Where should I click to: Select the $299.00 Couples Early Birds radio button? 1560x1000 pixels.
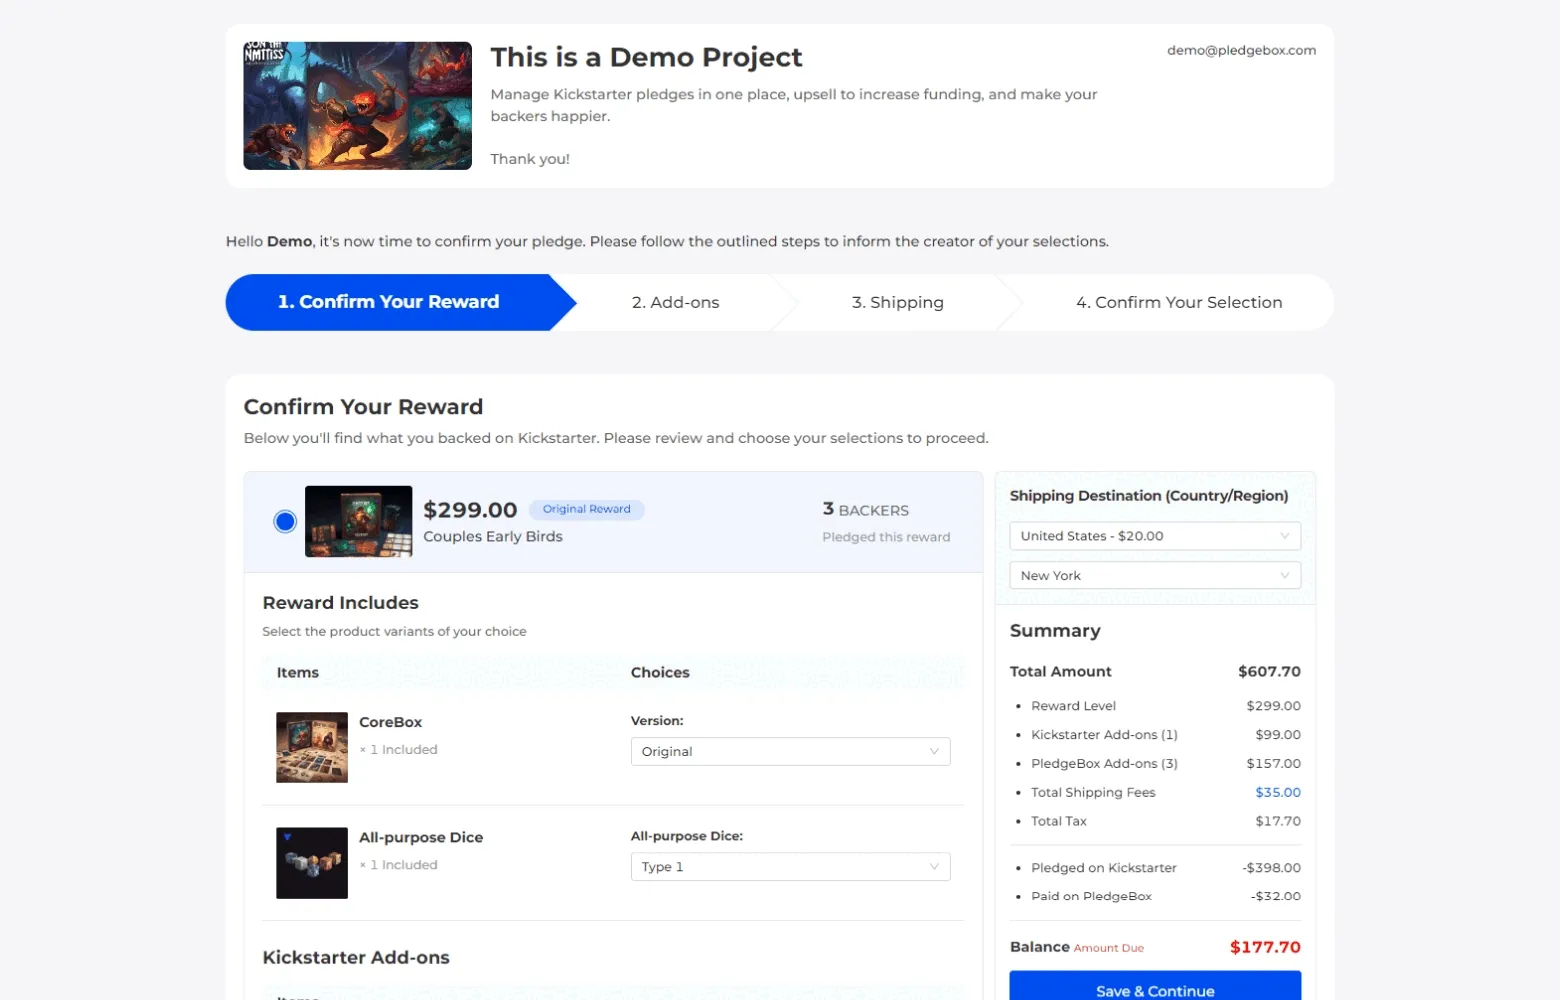(x=285, y=521)
